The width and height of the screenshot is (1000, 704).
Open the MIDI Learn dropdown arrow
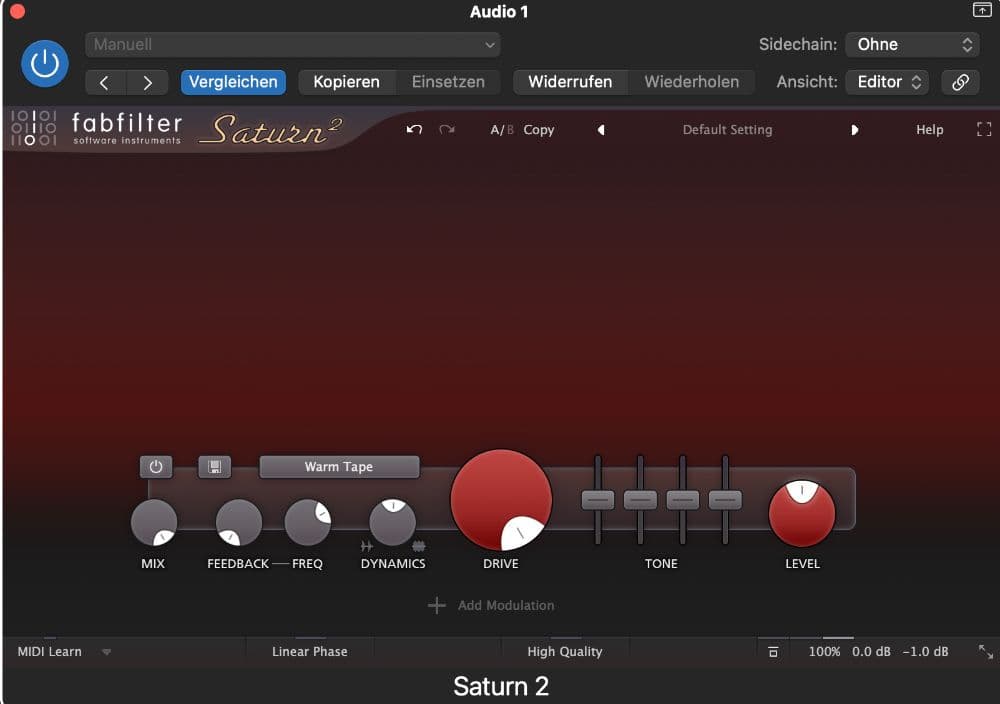tap(107, 652)
